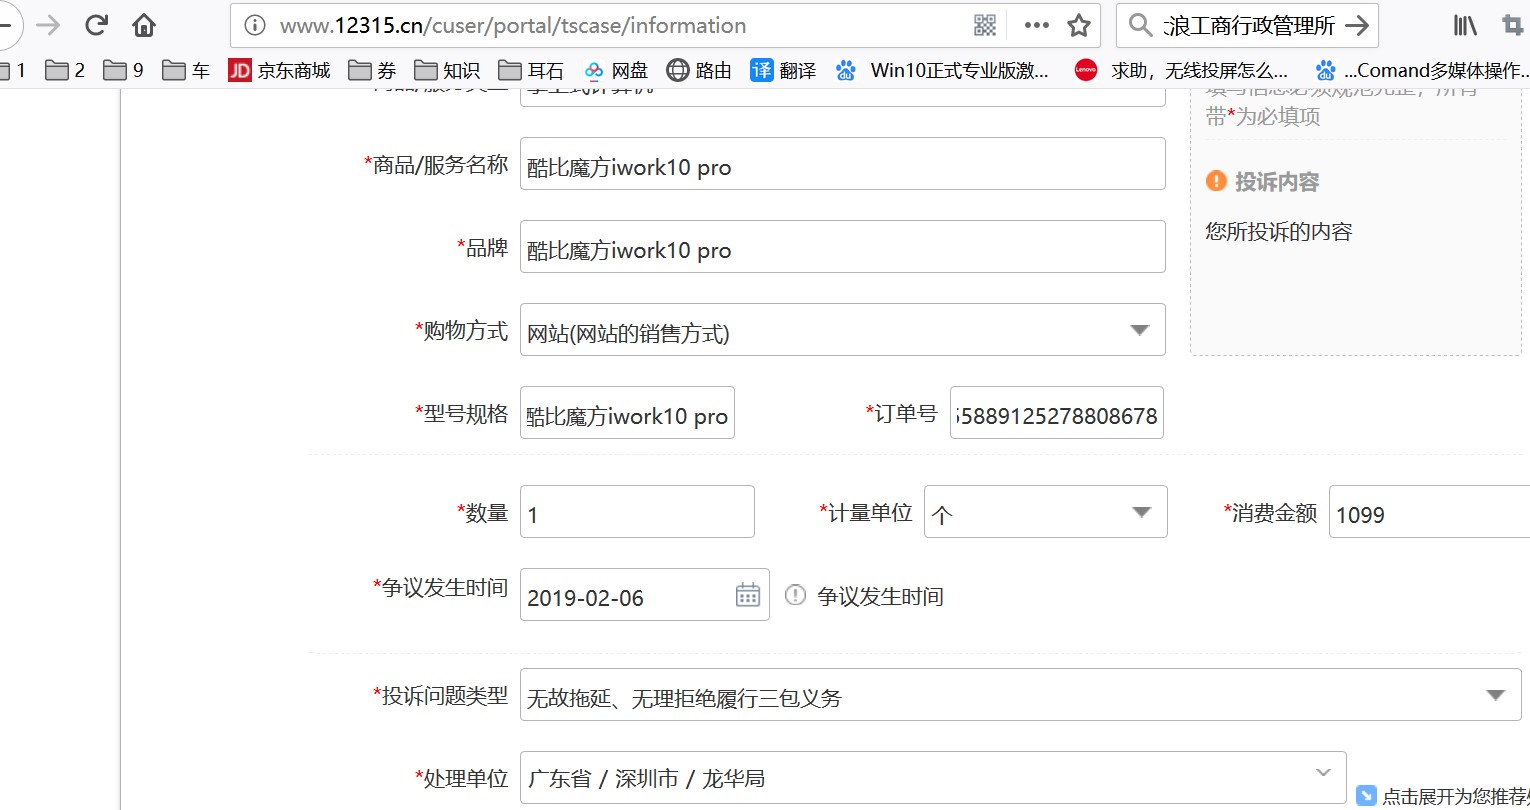Open the browser library icon
Image resolution: width=1530 pixels, height=810 pixels.
coord(1465,26)
